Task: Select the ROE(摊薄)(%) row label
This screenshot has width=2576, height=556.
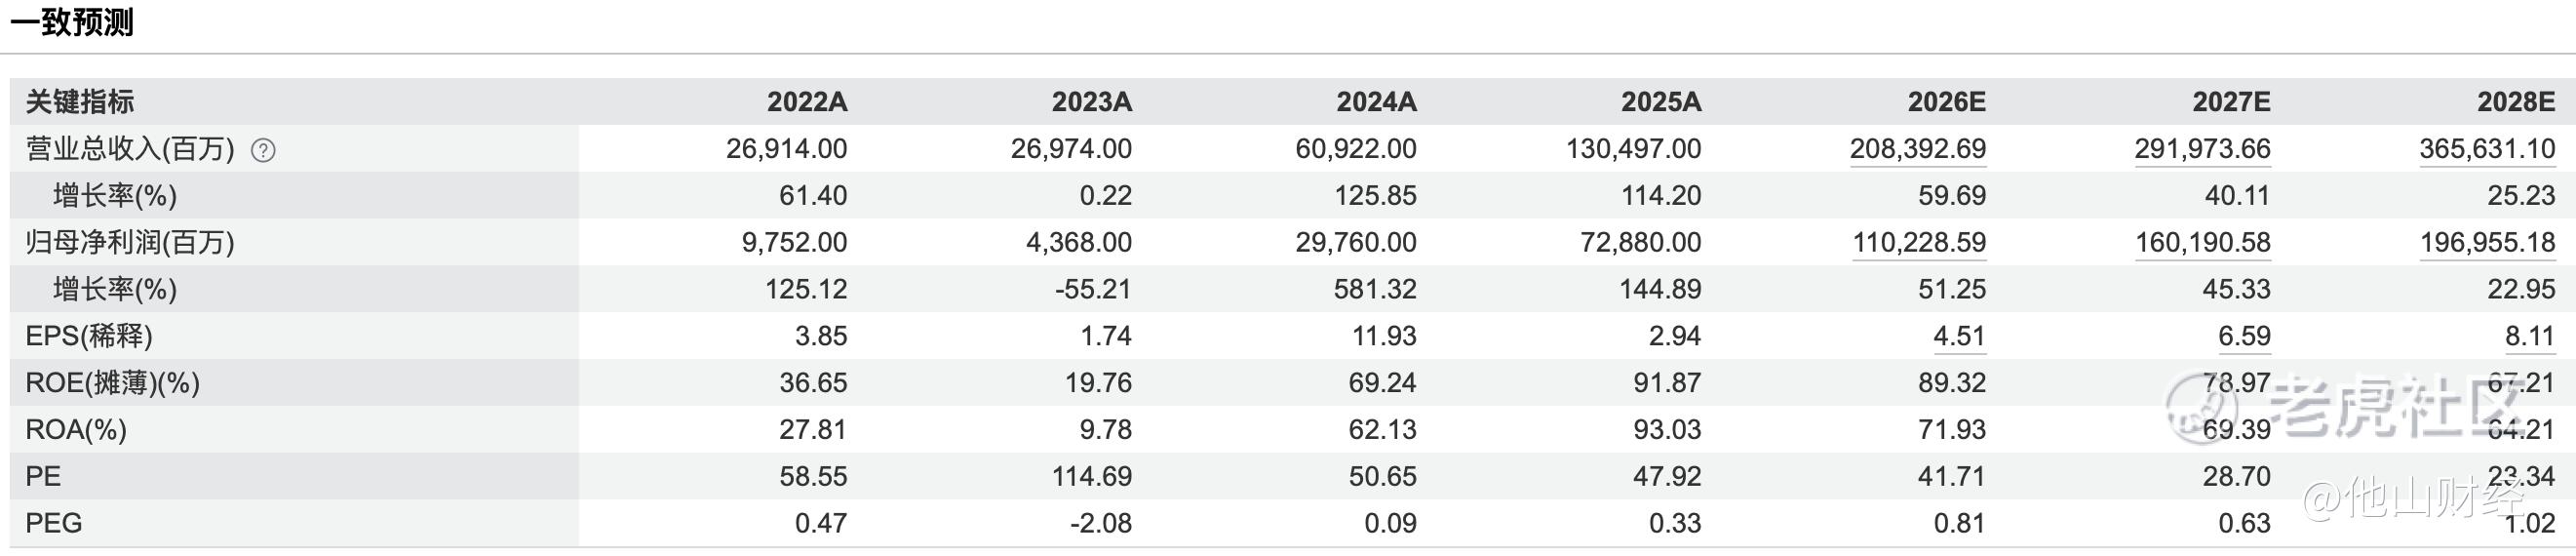Action: click(x=112, y=383)
